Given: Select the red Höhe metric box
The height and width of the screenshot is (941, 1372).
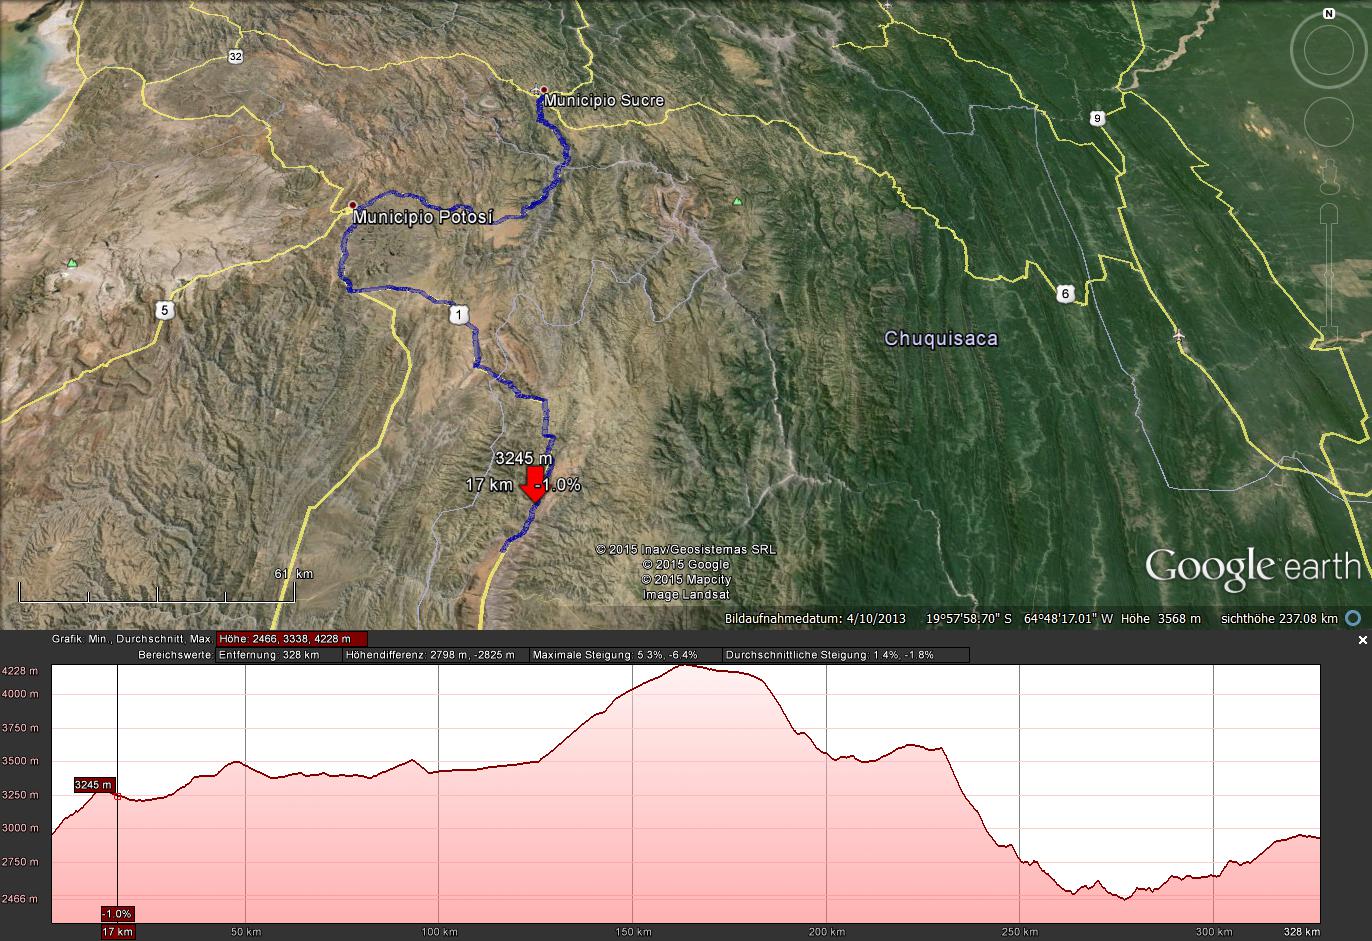Looking at the screenshot, I should pos(292,639).
